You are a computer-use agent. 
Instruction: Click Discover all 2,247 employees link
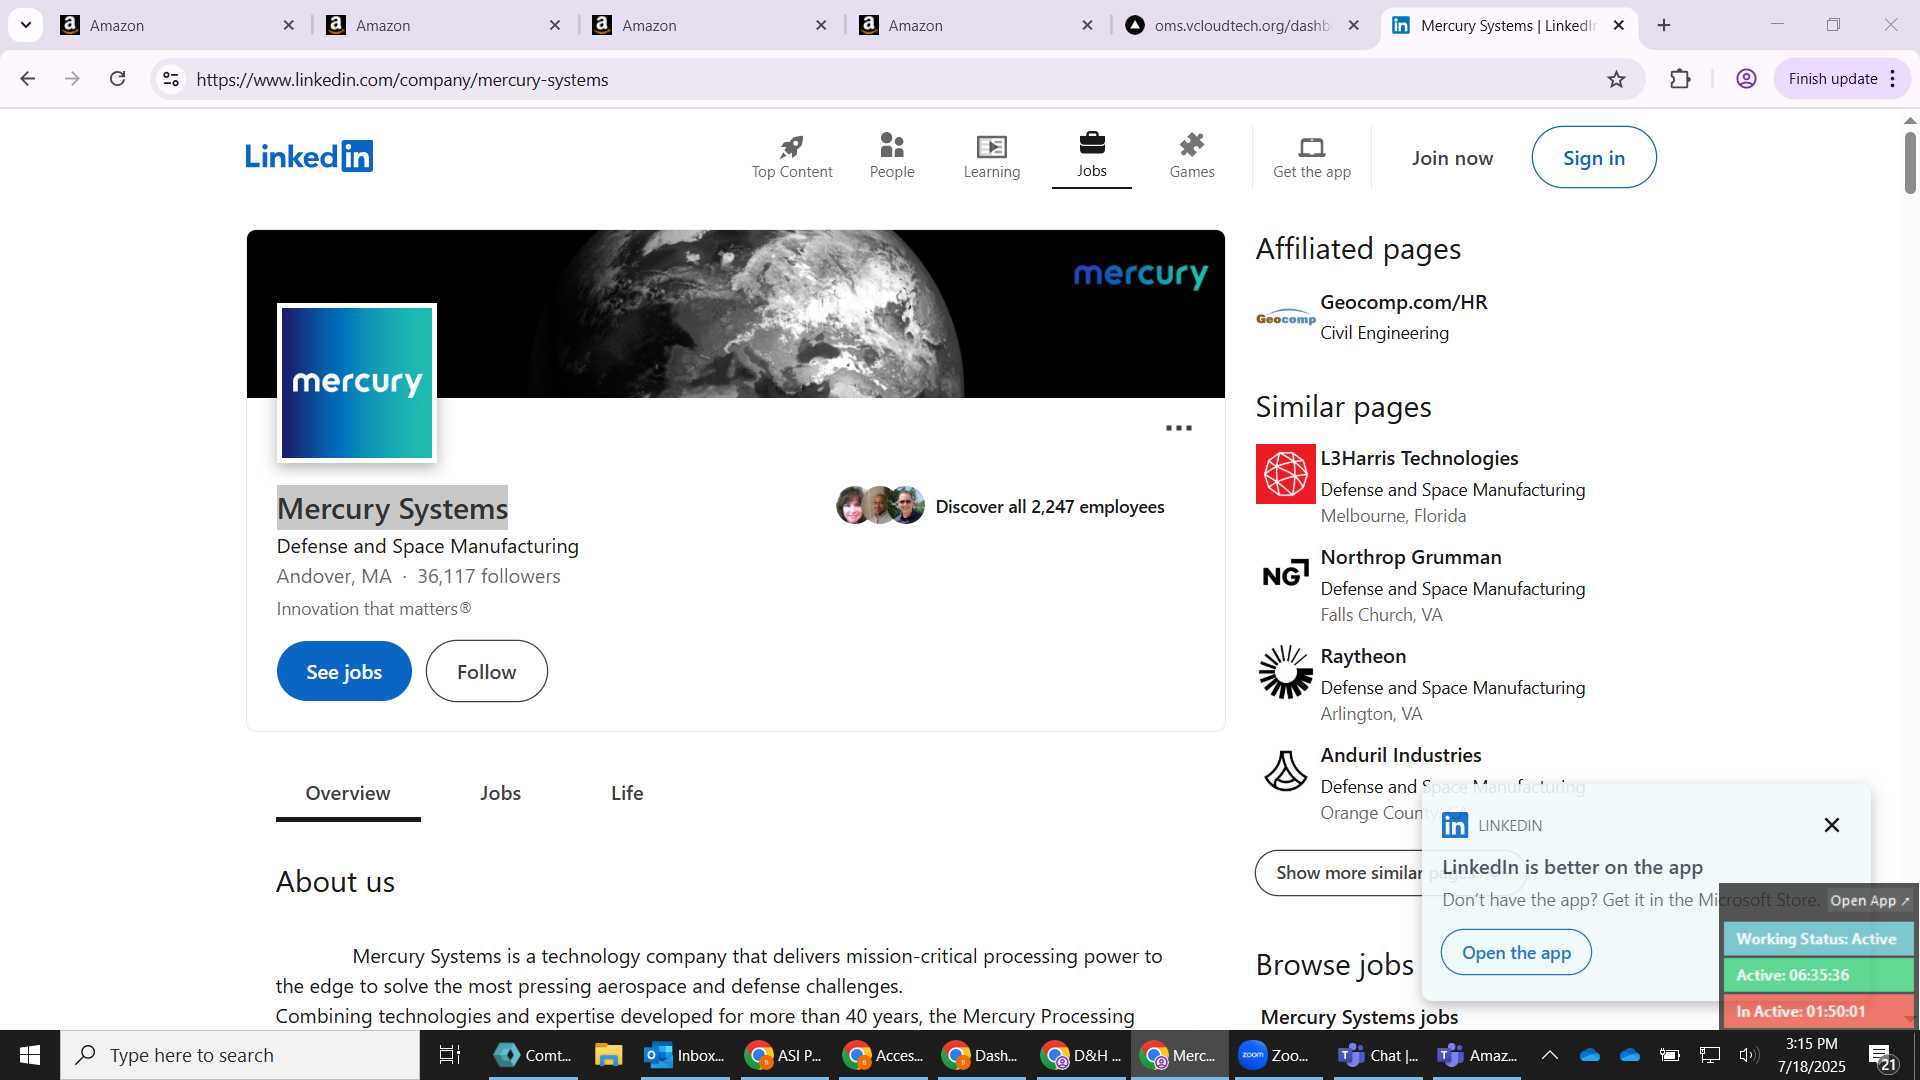tap(1050, 507)
